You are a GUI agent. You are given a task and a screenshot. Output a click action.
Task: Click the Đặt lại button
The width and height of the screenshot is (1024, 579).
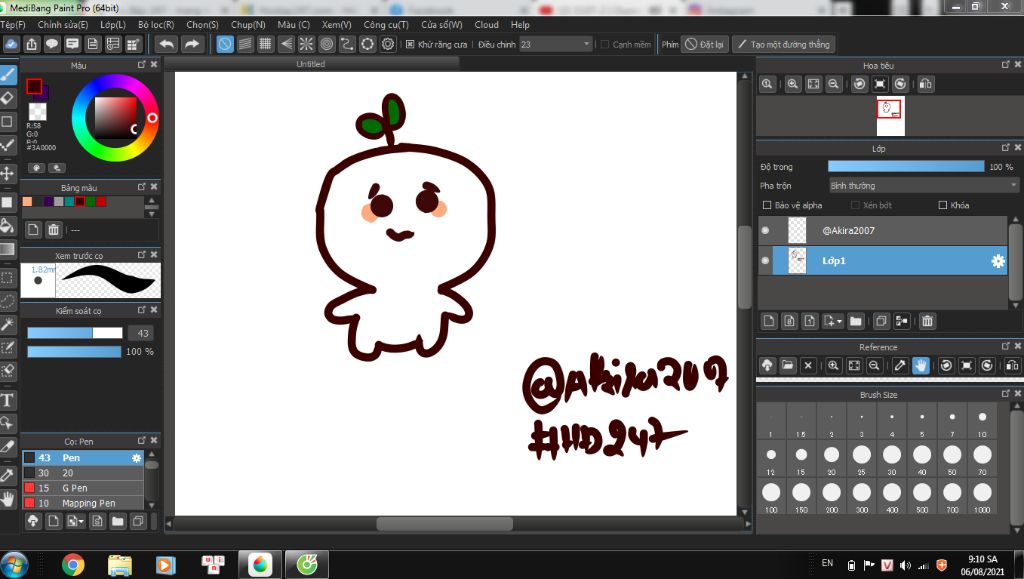(x=705, y=44)
